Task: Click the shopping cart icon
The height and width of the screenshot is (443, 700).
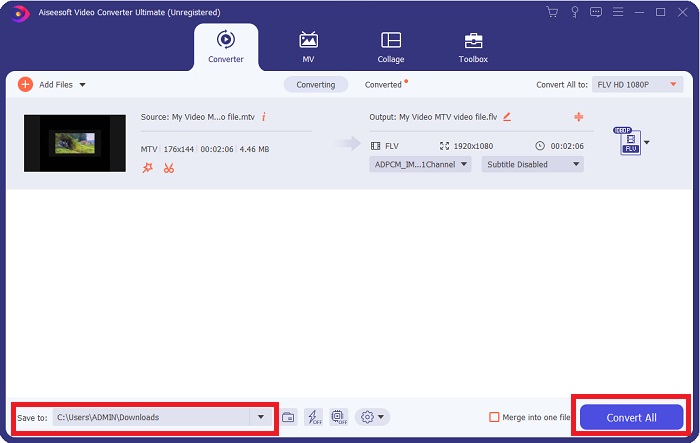Action: [x=552, y=12]
